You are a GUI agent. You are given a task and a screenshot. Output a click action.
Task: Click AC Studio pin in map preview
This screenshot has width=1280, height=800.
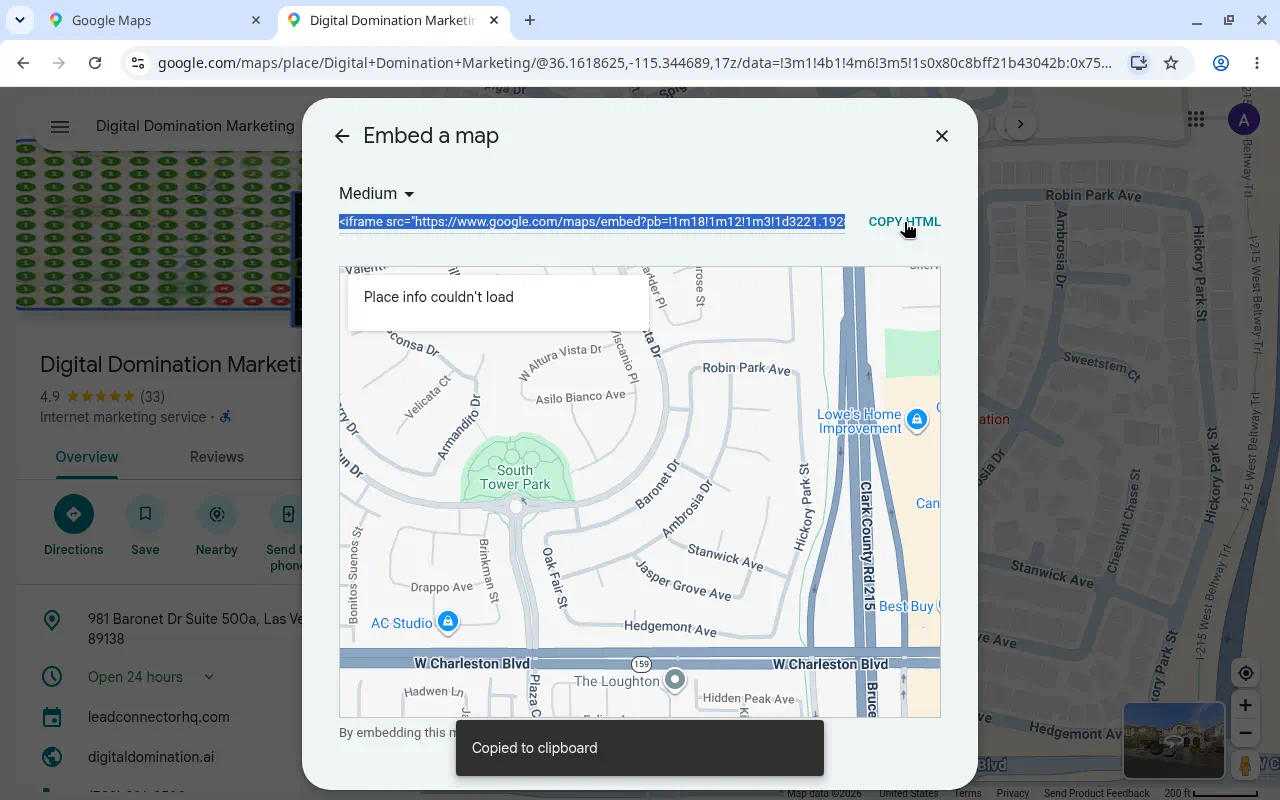(x=448, y=622)
